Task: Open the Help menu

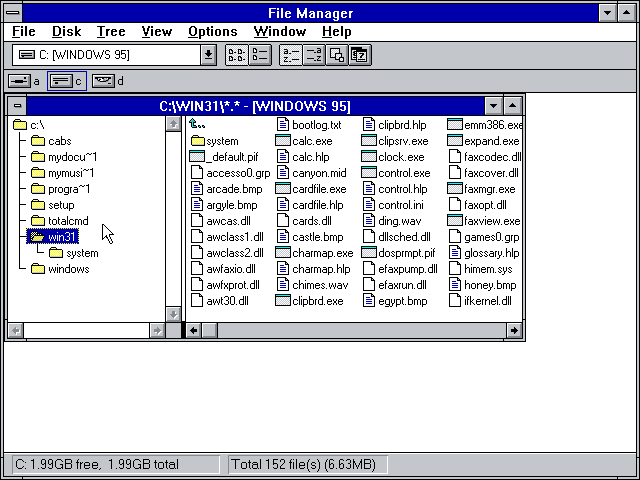Action: 337,31
